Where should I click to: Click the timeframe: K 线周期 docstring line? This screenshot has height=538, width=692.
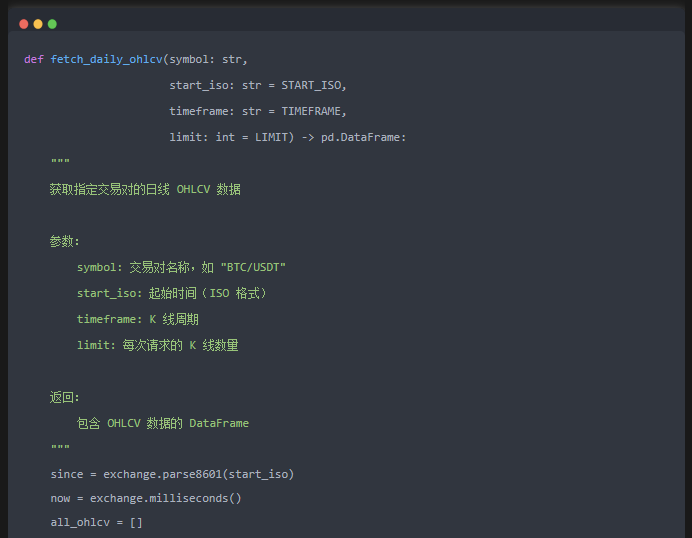point(138,319)
